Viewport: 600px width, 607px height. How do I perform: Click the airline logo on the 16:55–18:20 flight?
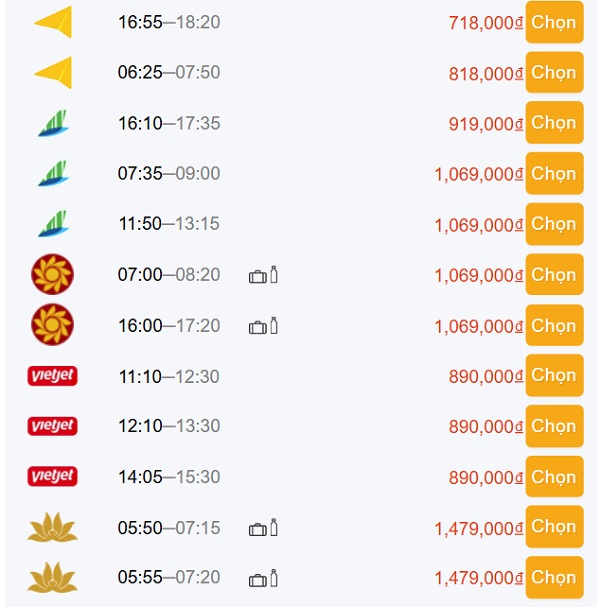pos(53,22)
